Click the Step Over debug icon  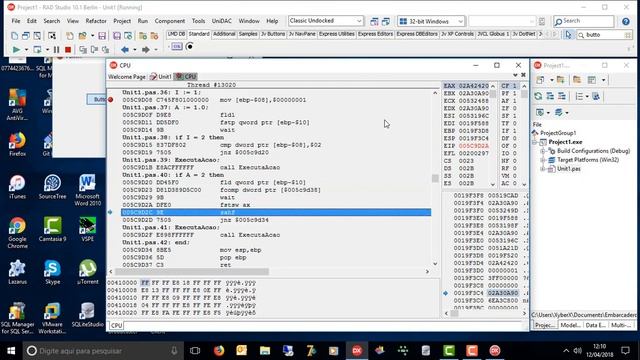[x=94, y=50]
